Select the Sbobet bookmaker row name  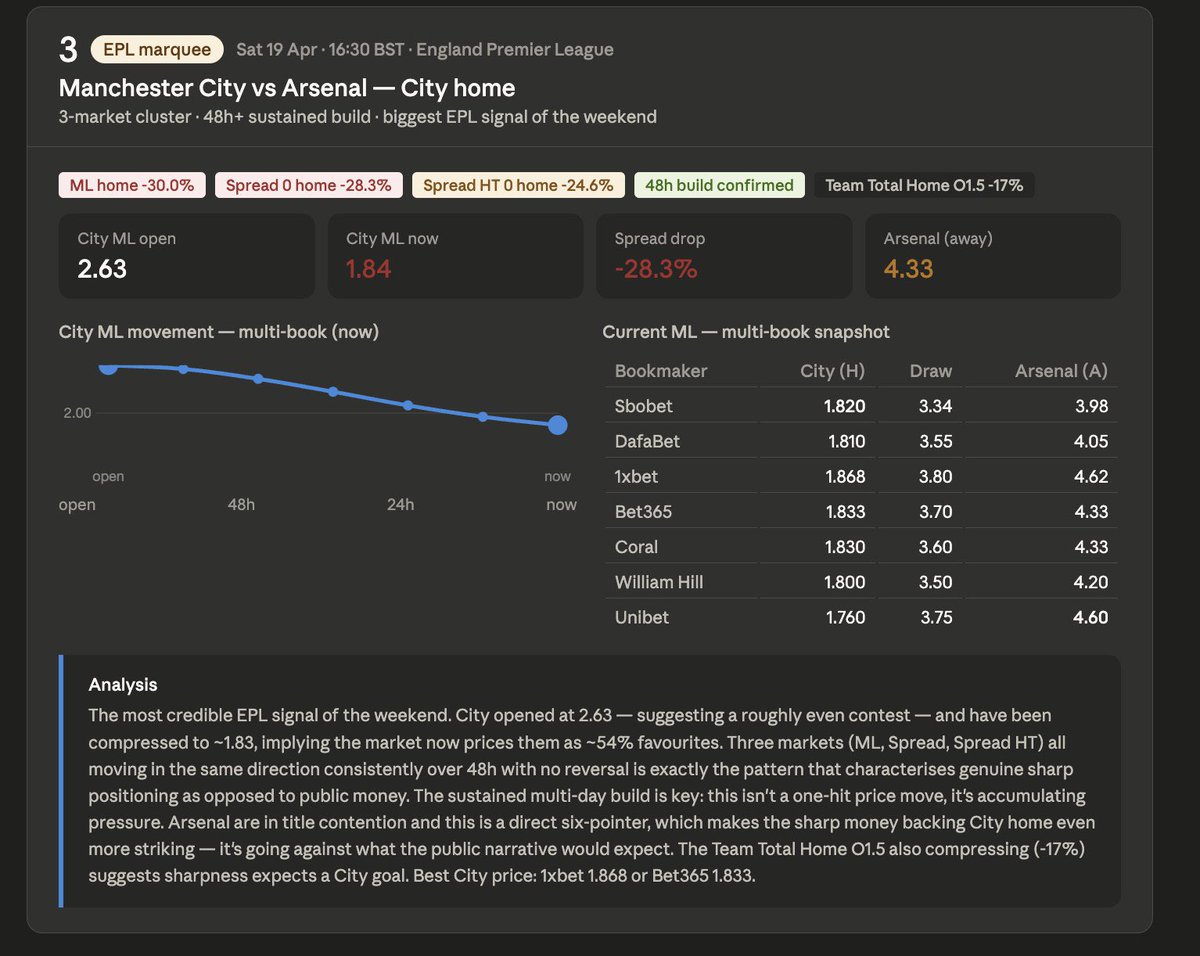pyautogui.click(x=644, y=406)
